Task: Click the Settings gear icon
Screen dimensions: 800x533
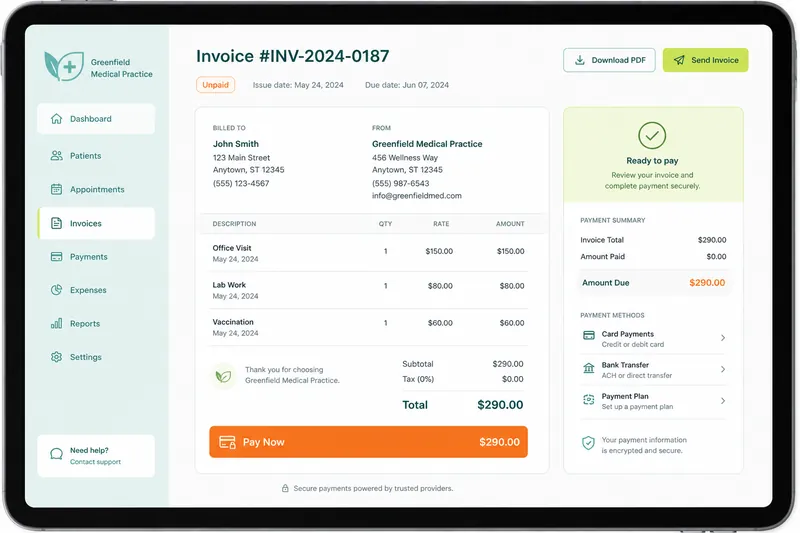Action: 56,357
